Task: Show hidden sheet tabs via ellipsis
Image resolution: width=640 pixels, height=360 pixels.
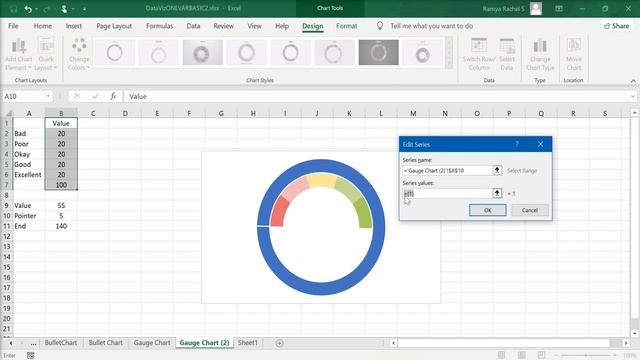Action: pos(33,343)
